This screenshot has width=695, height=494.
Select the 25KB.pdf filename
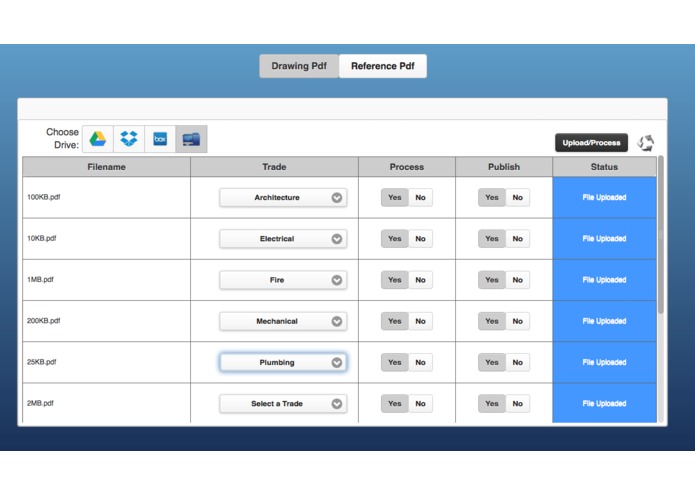(x=42, y=362)
